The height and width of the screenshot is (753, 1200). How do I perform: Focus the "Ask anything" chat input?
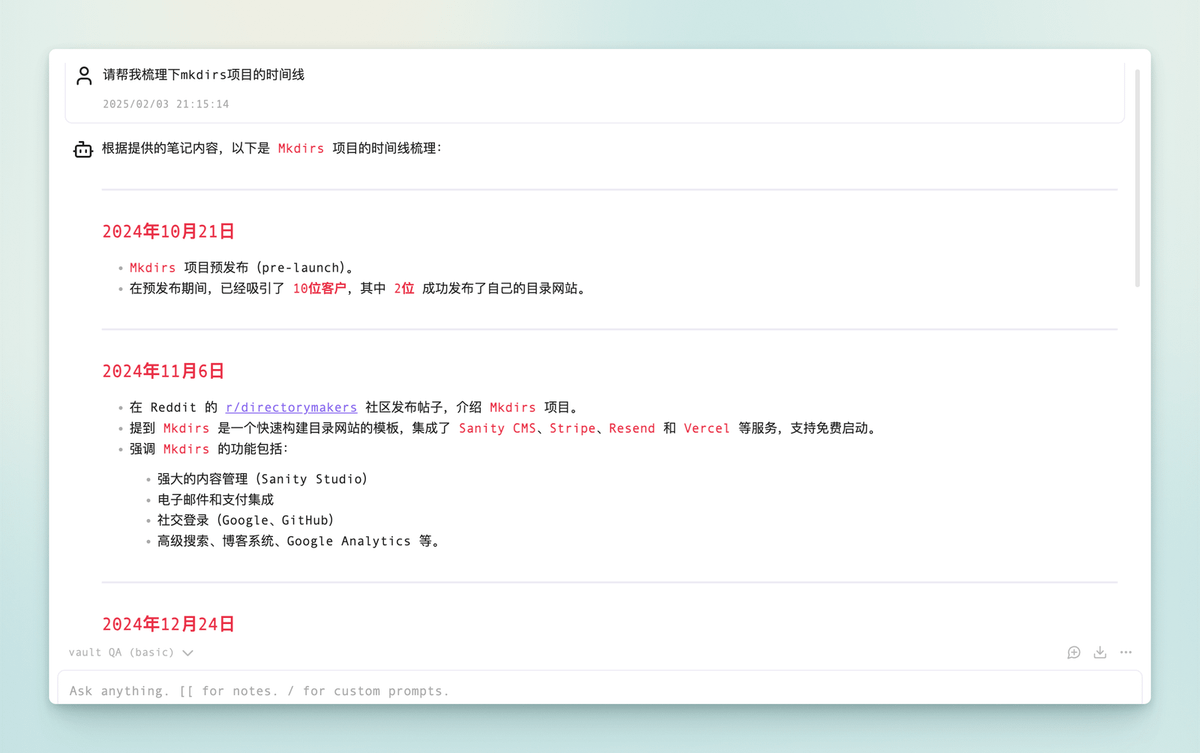[600, 690]
